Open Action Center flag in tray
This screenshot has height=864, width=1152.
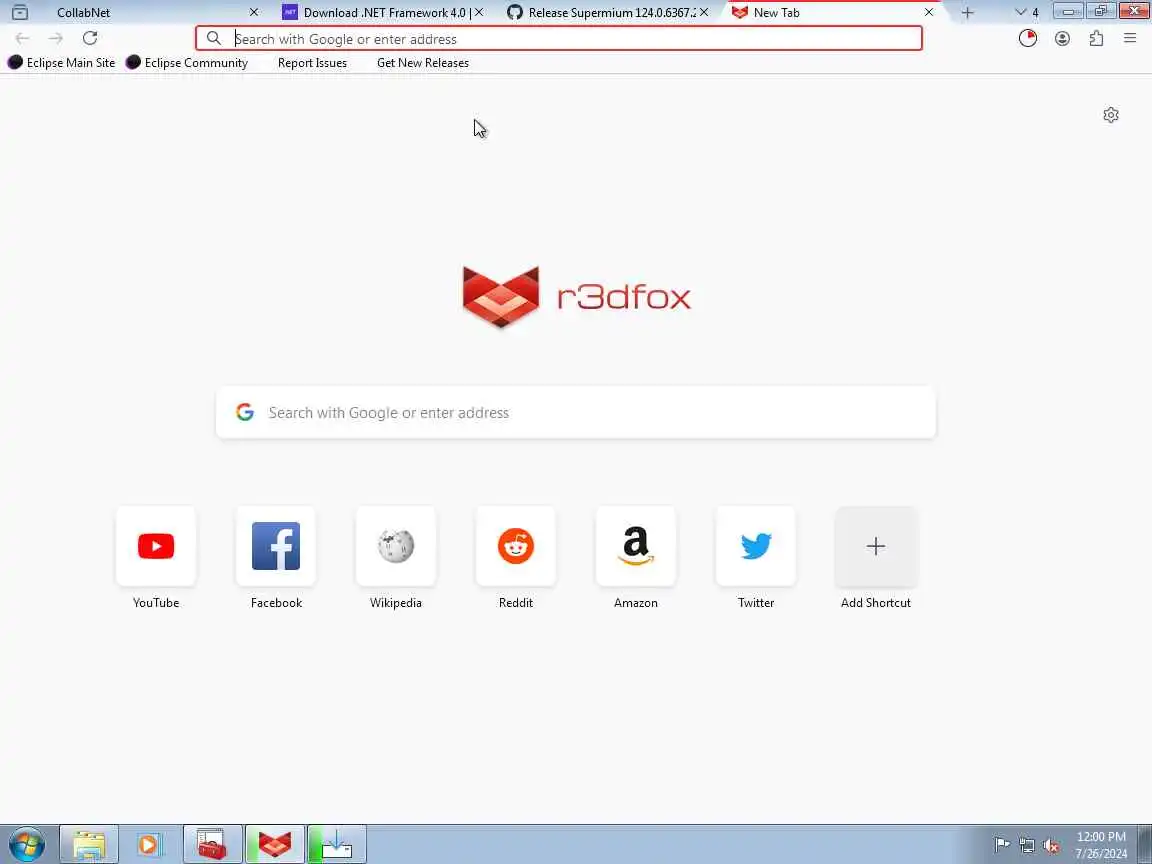[x=1001, y=845]
